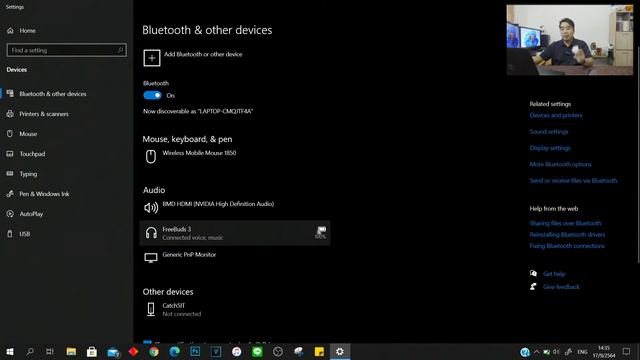Open Sticky Notes from the taskbar
This screenshot has width=640, height=360.
[319, 351]
